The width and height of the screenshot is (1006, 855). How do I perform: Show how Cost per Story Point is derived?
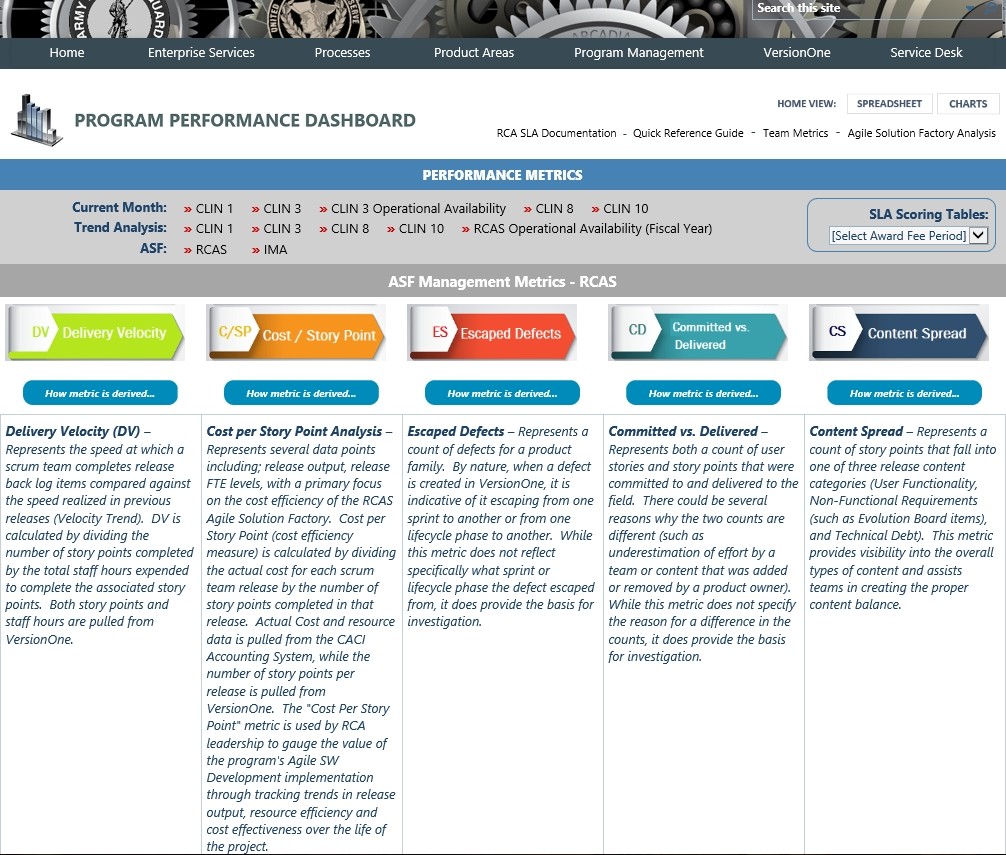tap(301, 393)
